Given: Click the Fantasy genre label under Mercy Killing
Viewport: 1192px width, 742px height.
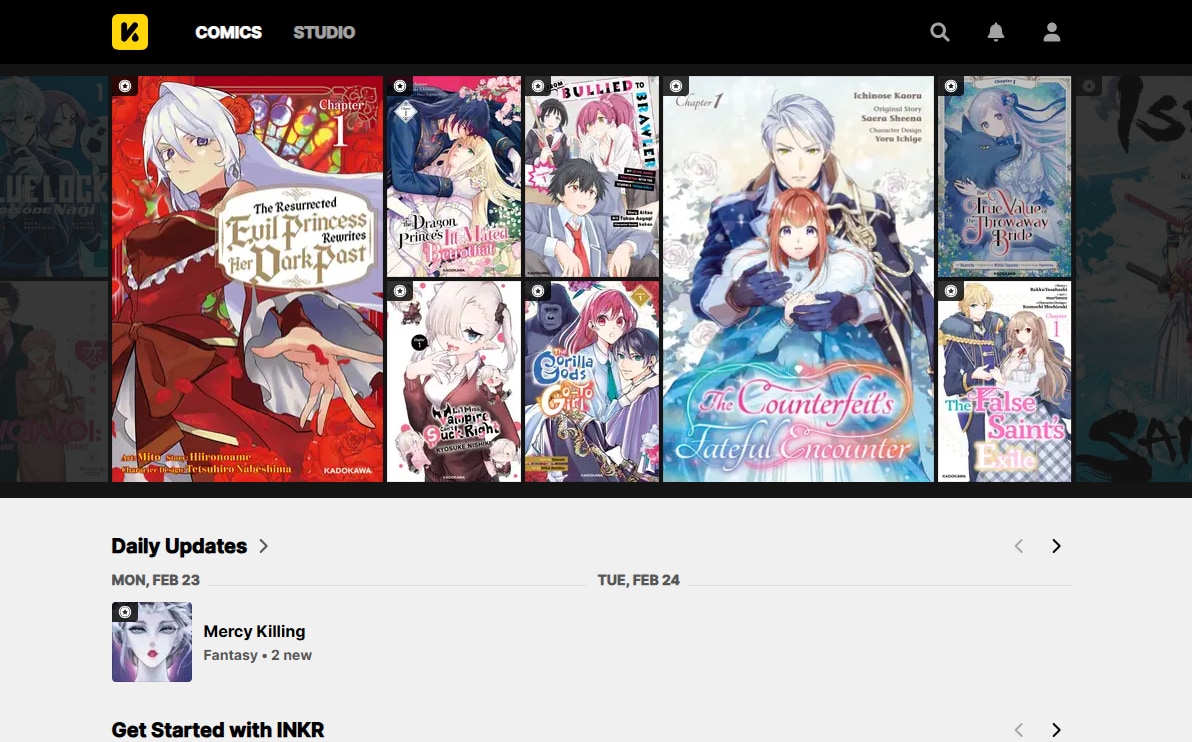Looking at the screenshot, I should click(230, 655).
